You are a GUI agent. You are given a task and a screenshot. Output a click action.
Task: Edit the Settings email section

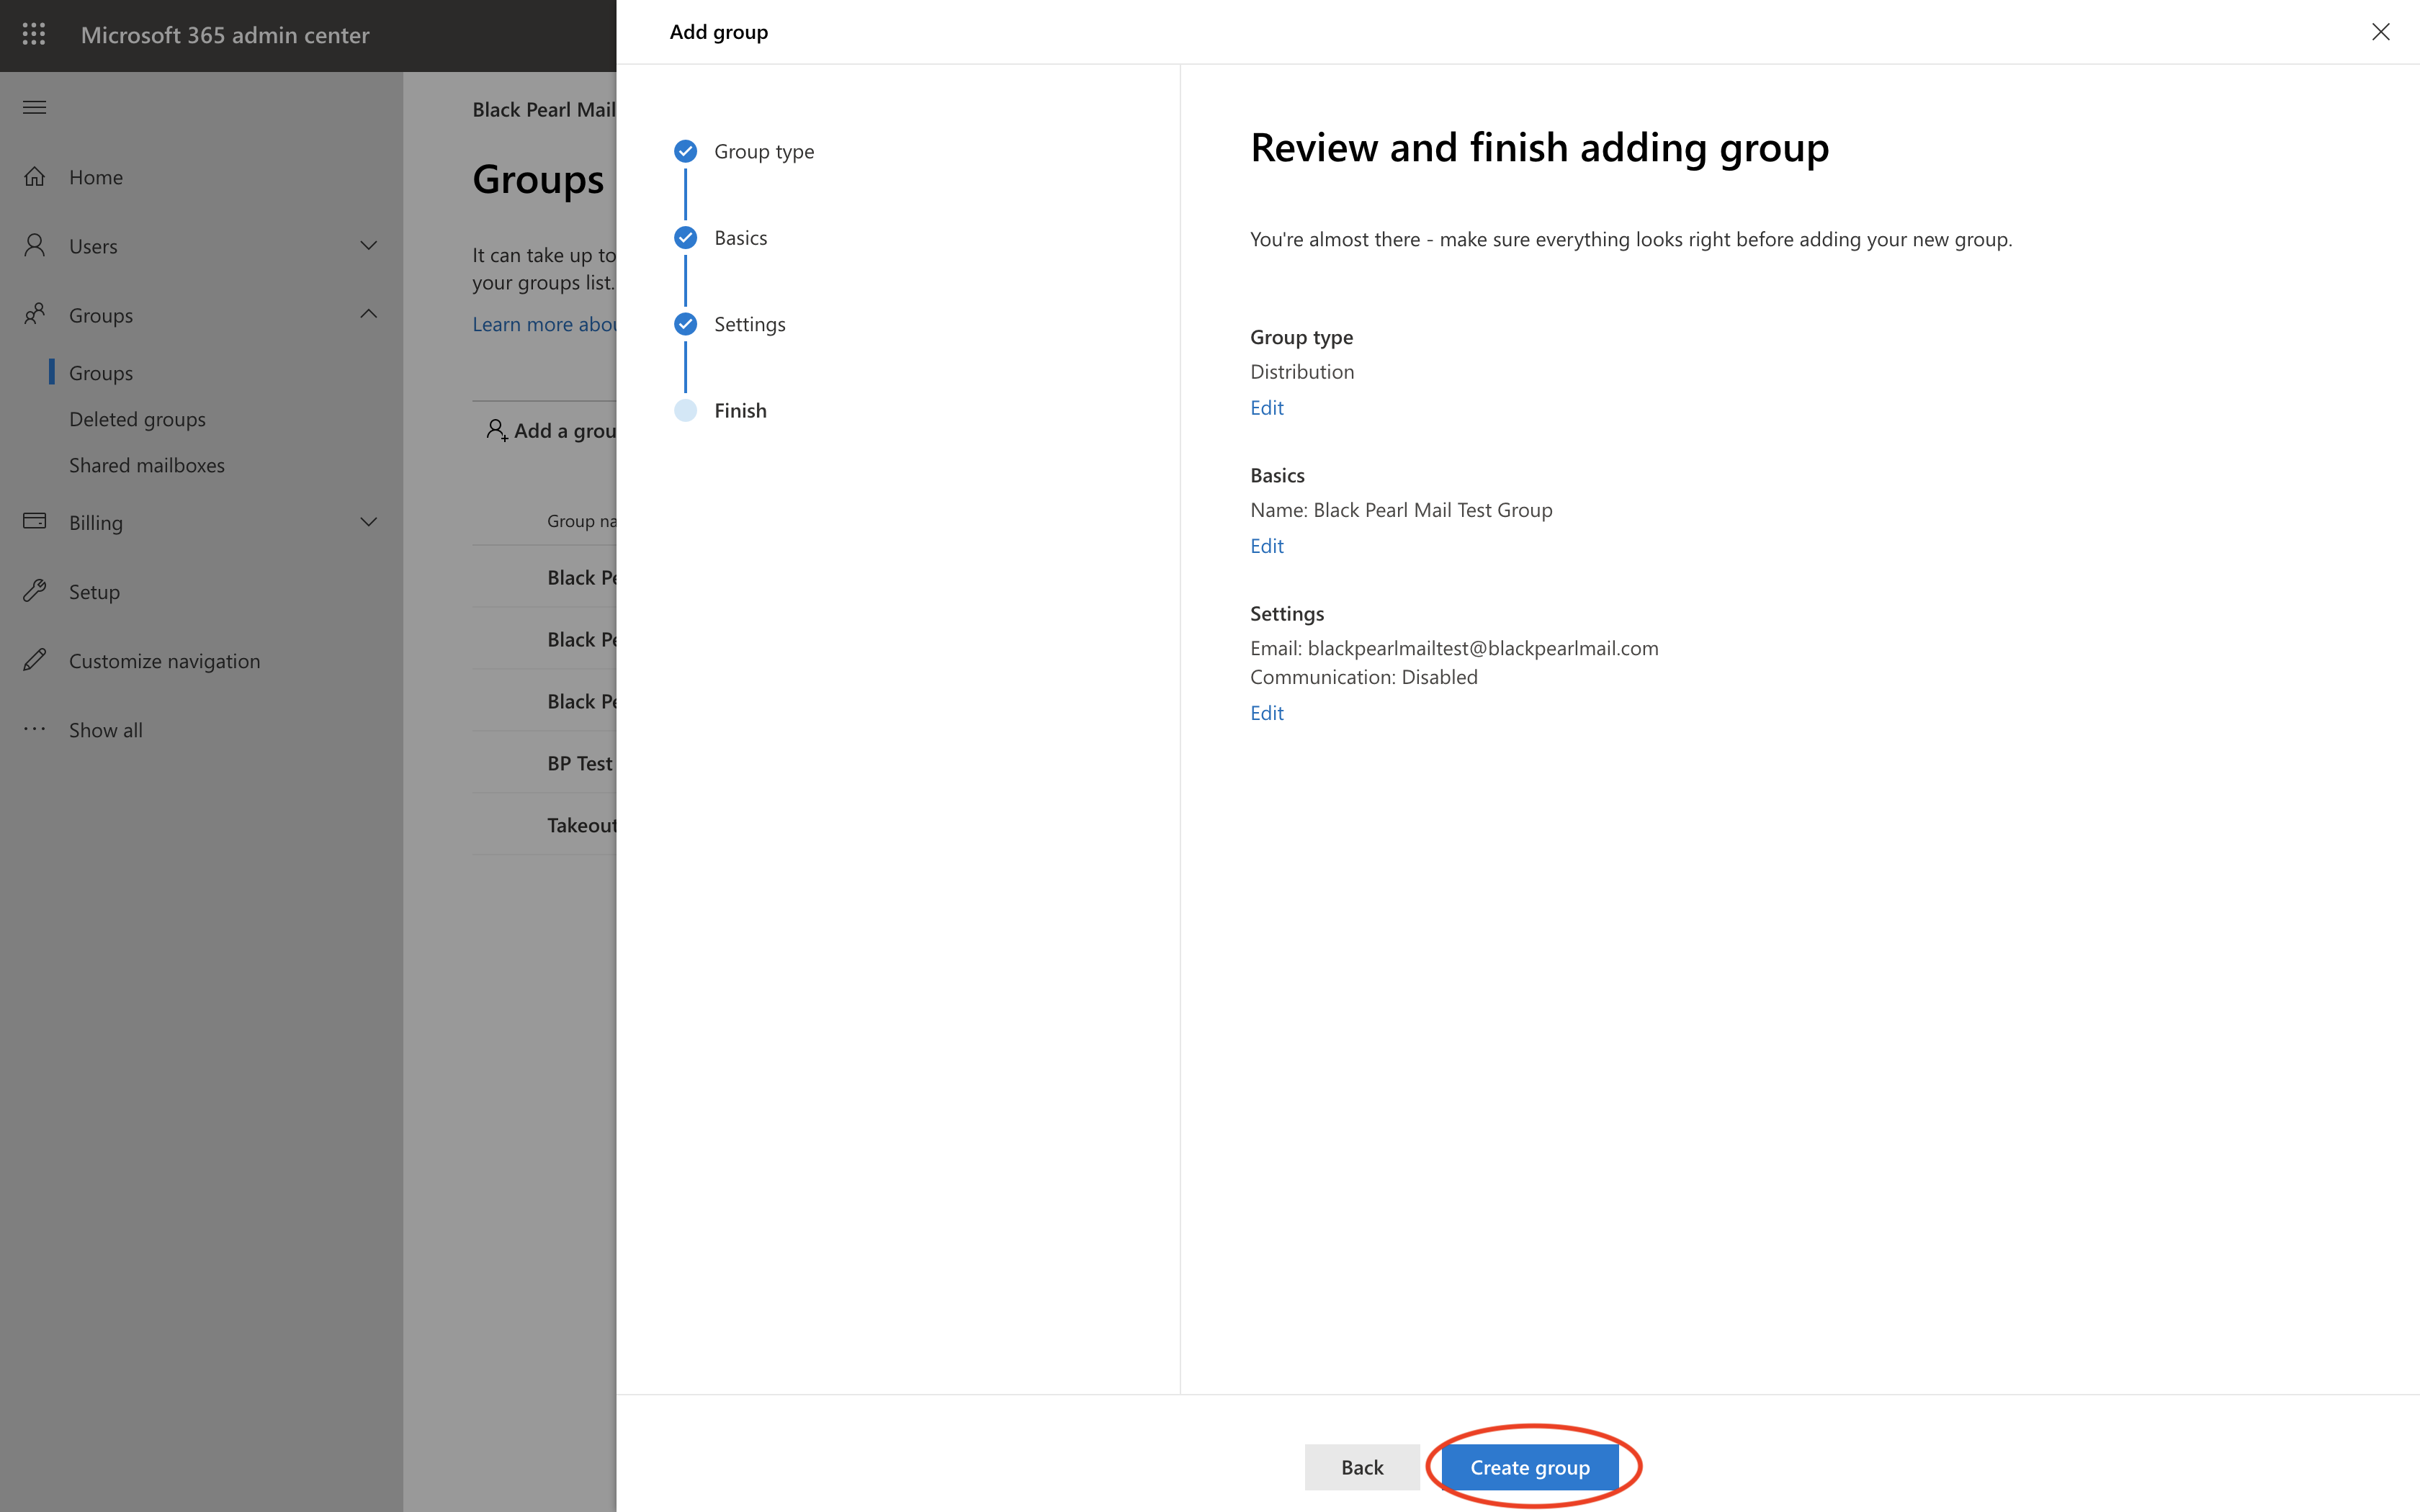1266,713
